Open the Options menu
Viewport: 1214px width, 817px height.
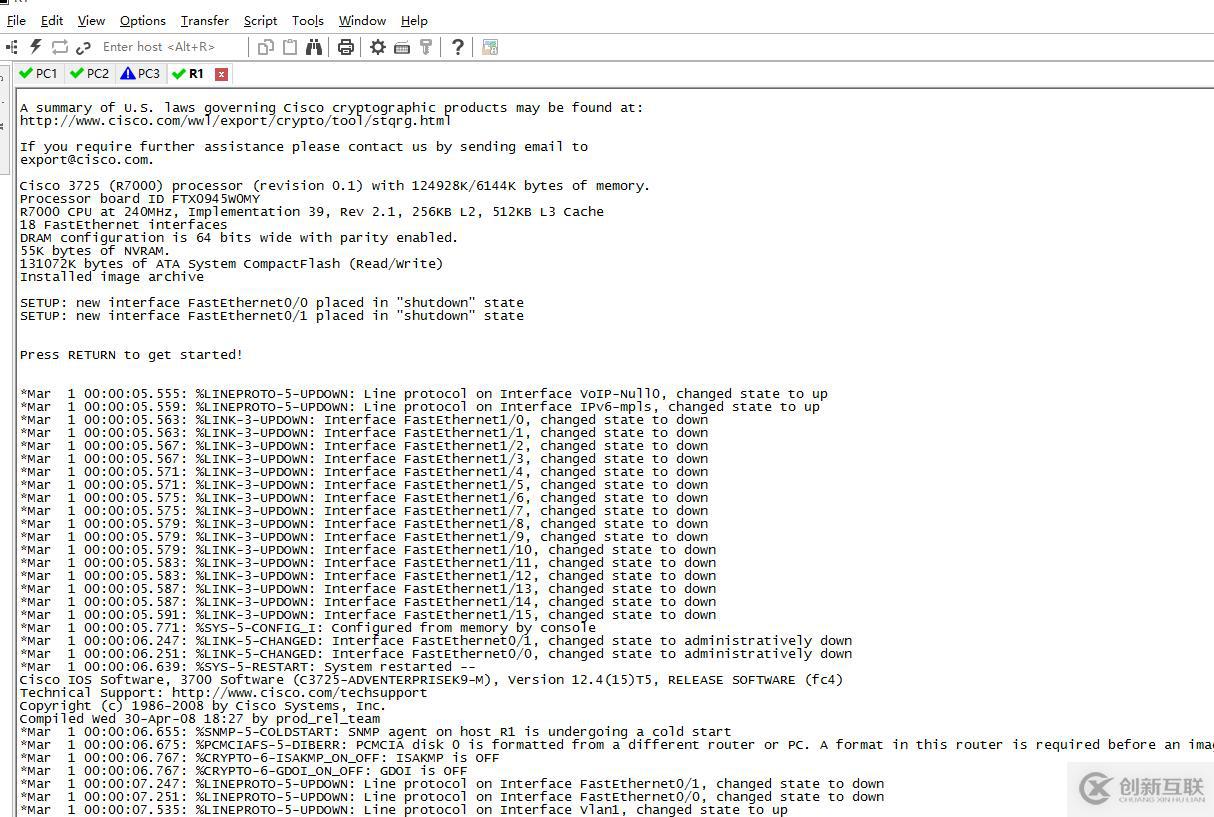(x=143, y=20)
